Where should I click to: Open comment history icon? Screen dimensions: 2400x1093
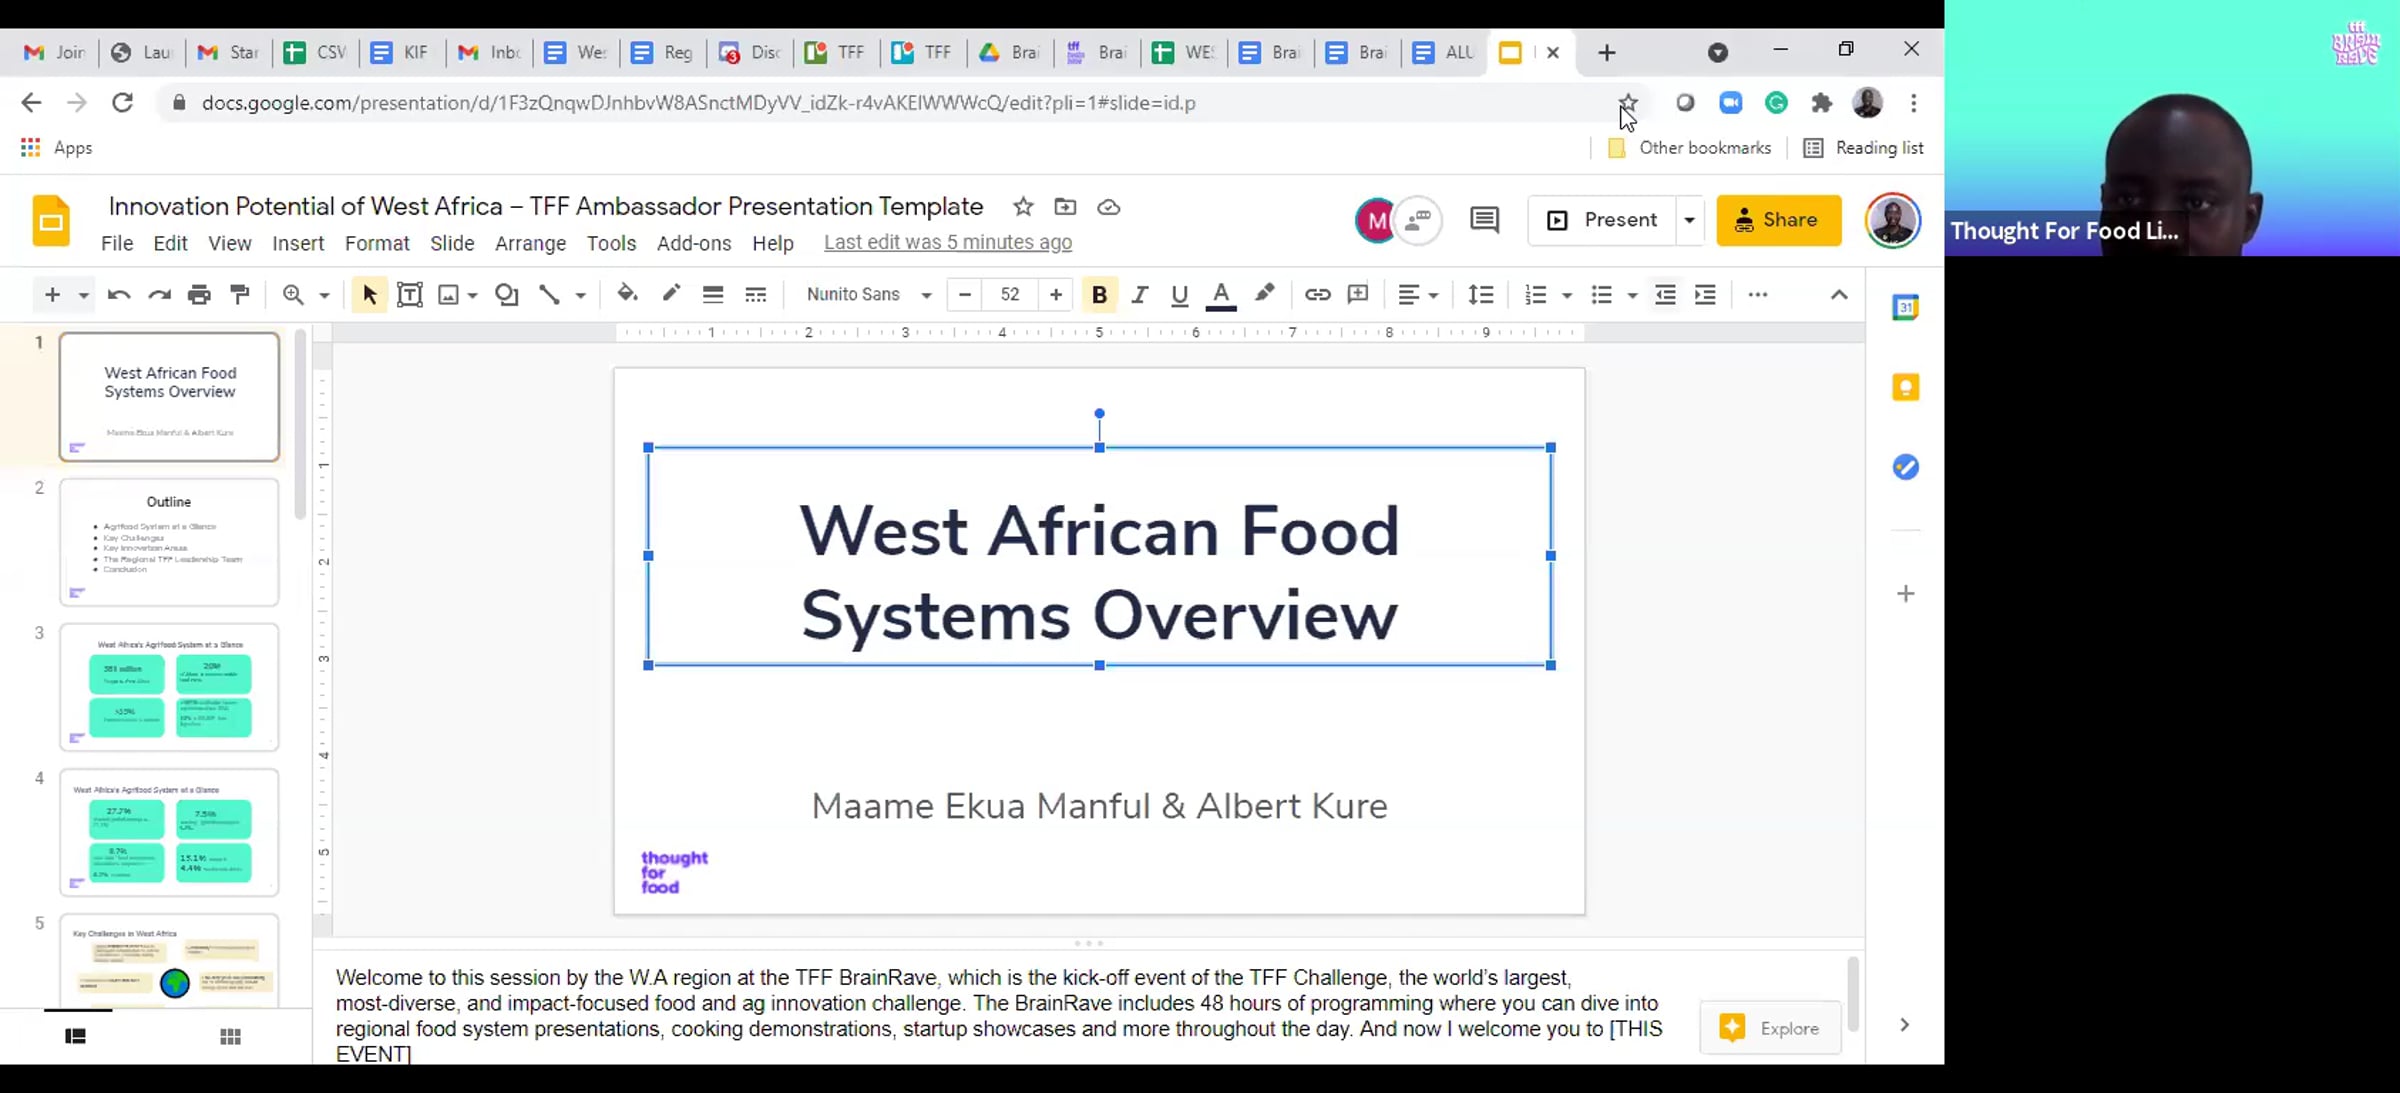[x=1484, y=220]
